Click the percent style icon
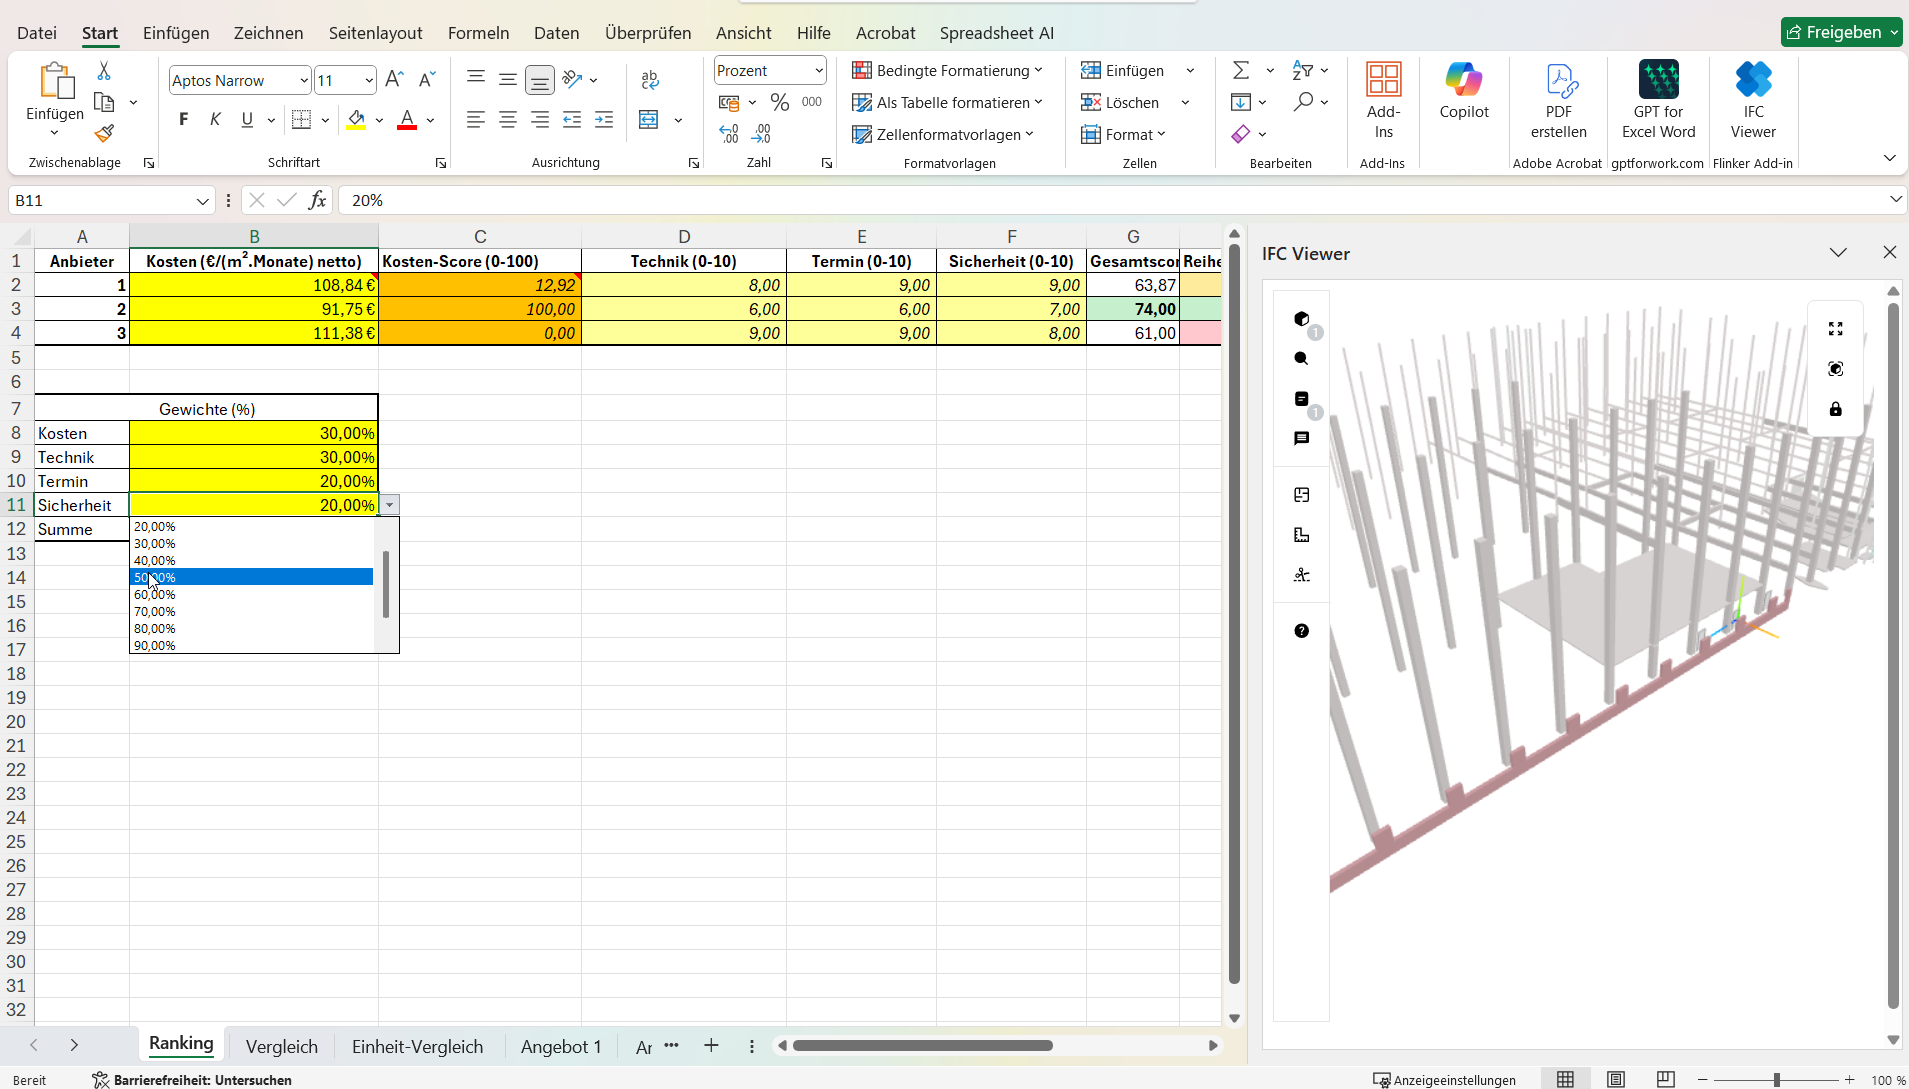 (x=780, y=102)
